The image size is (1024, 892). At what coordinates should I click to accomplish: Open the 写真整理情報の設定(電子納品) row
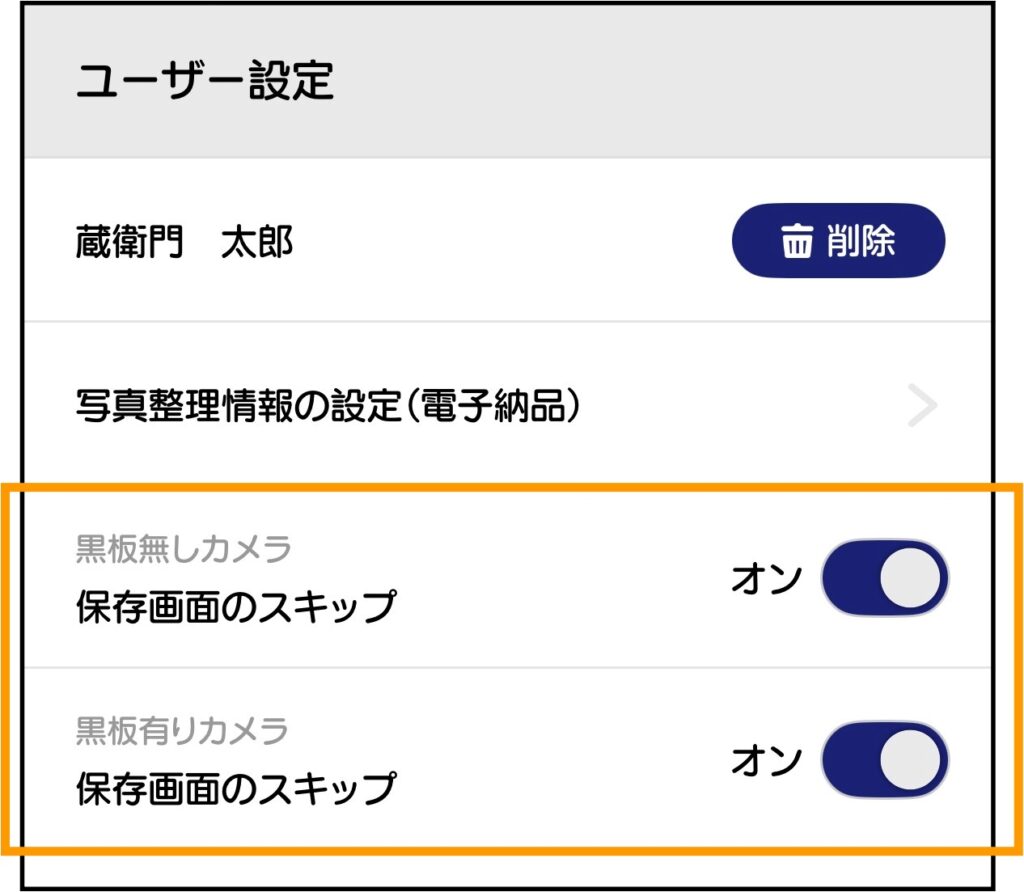[x=328, y=406]
